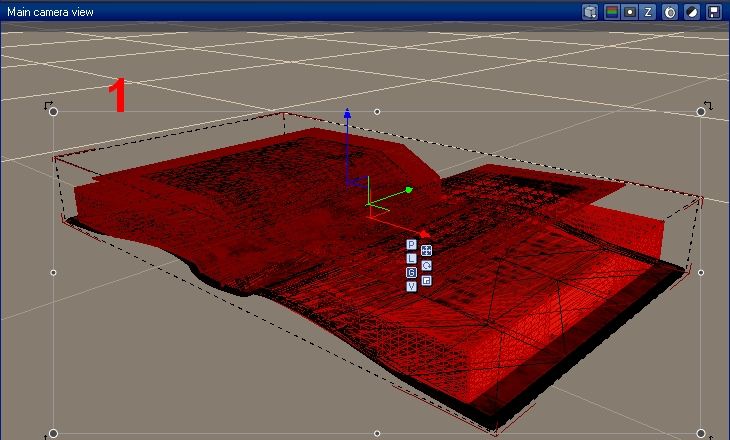
Task: Activate the four-arrow move gizmo tool
Action: (426, 250)
